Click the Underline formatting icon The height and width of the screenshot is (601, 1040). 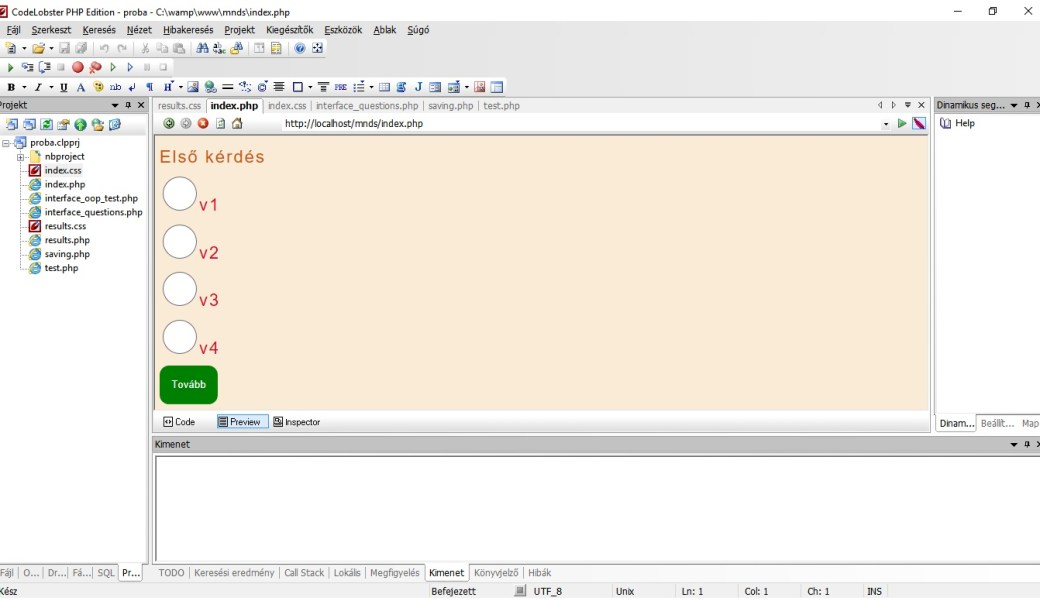pos(64,87)
